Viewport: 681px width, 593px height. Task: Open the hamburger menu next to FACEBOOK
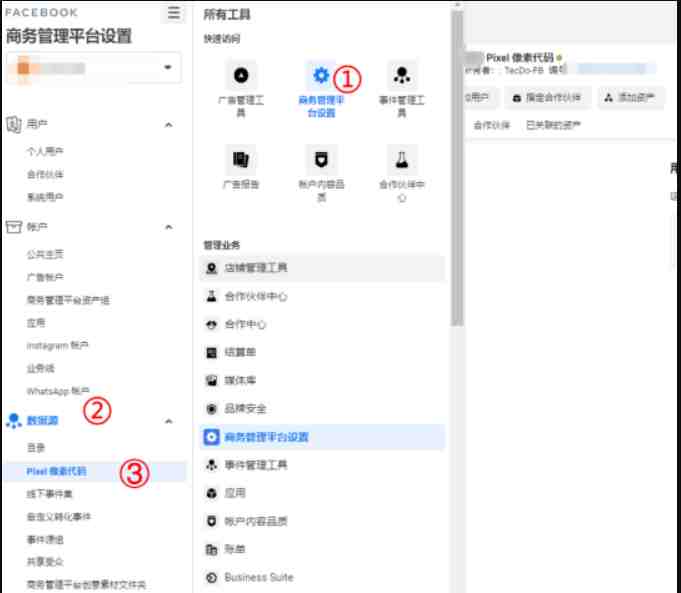click(174, 13)
